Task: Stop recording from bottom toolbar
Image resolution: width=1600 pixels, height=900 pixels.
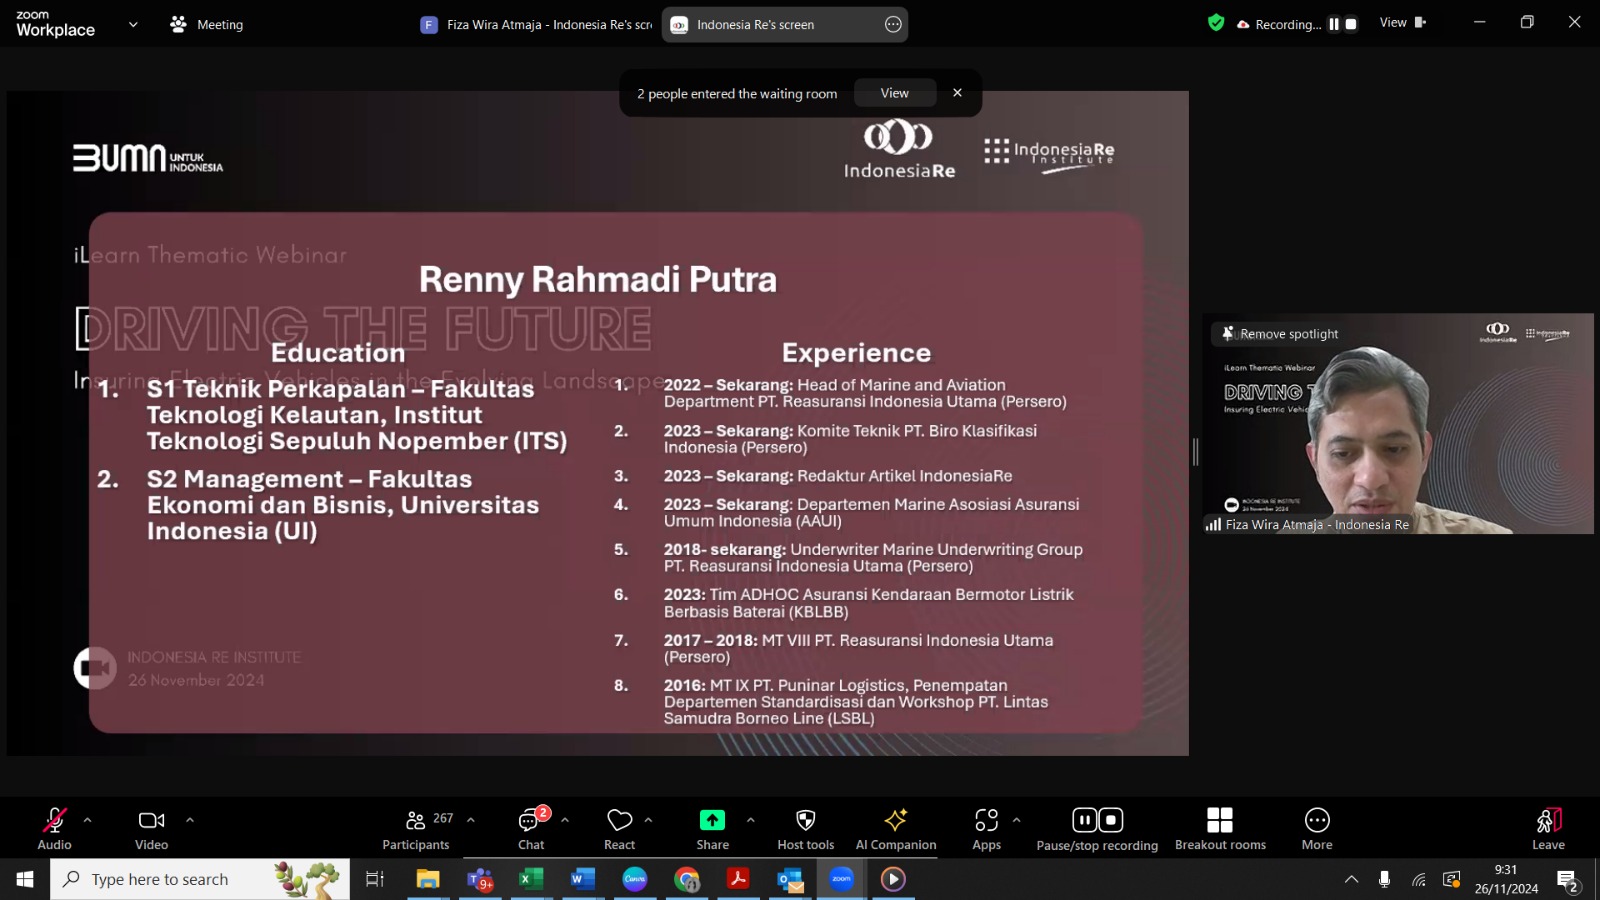Action: point(1111,820)
